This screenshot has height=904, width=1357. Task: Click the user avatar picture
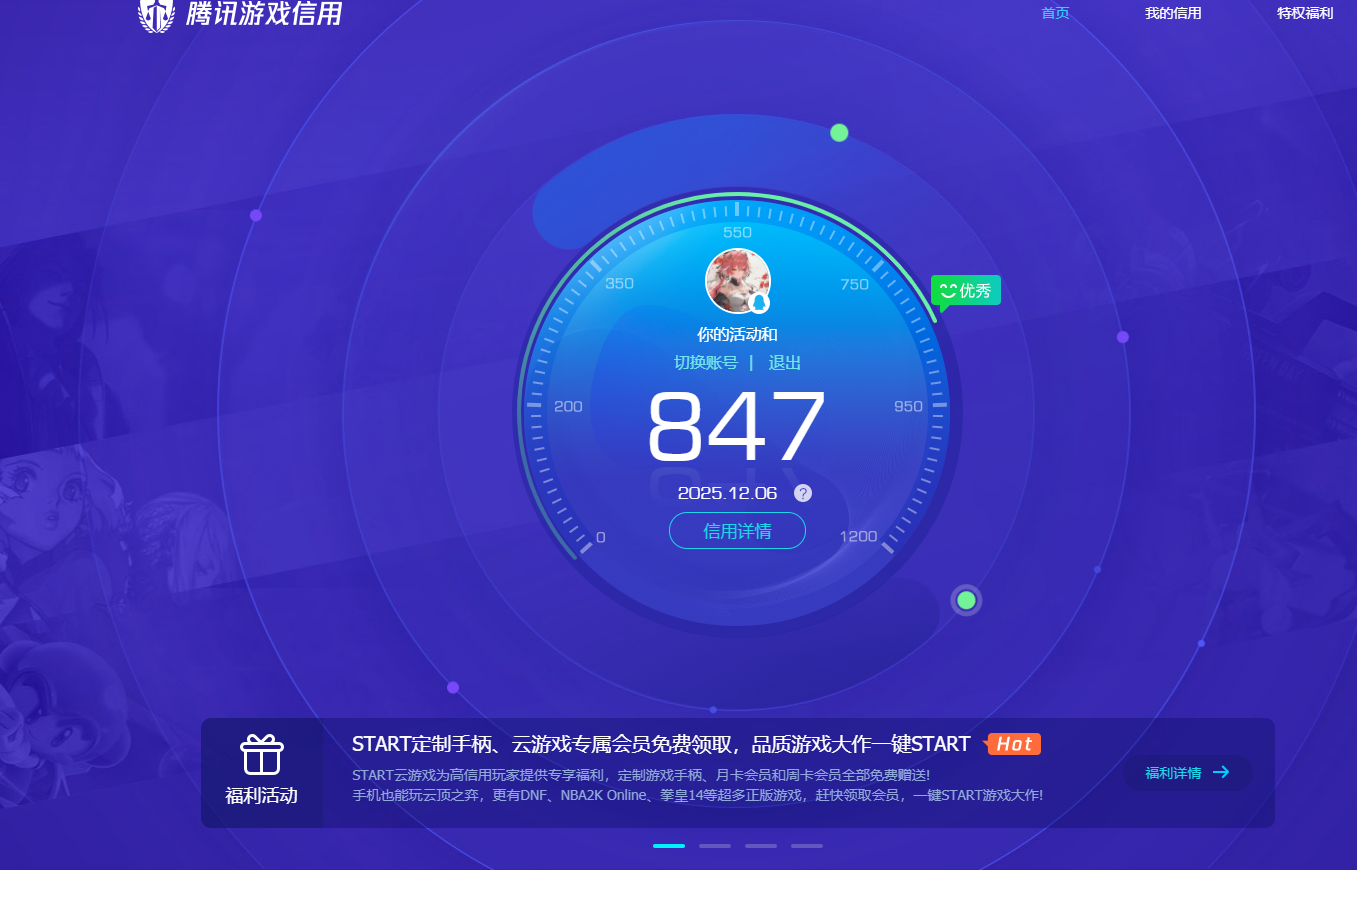coord(736,279)
